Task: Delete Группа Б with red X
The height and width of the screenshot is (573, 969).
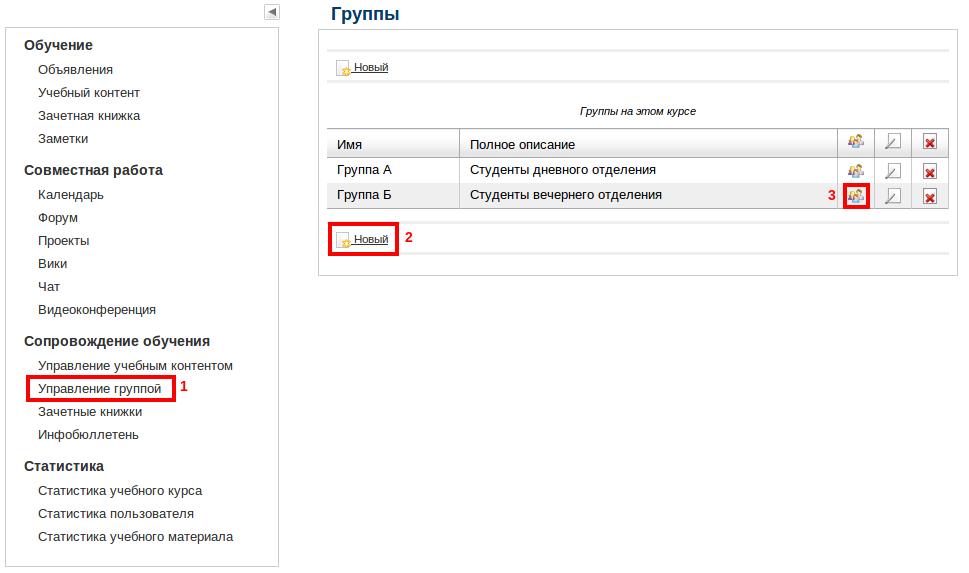Action: coord(929,197)
